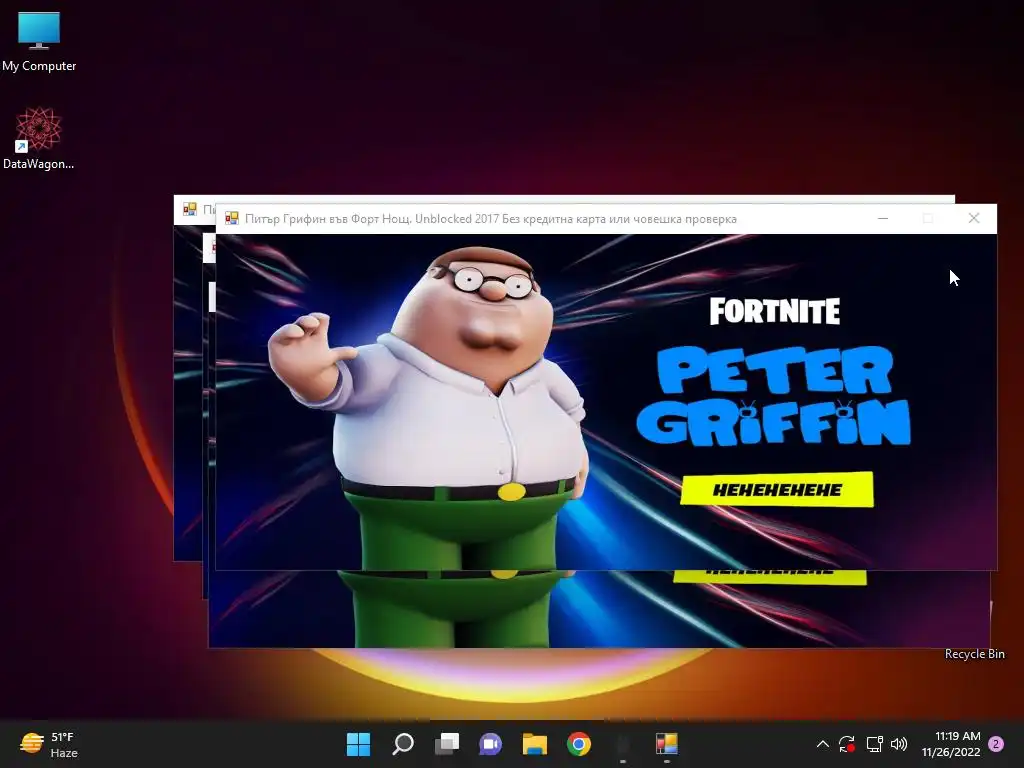The height and width of the screenshot is (768, 1024).
Task: Close the front Питър Грифин window
Action: [974, 218]
